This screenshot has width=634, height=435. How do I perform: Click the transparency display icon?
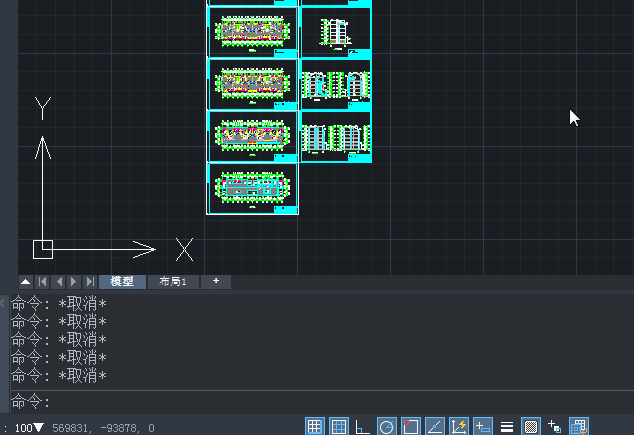click(531, 427)
